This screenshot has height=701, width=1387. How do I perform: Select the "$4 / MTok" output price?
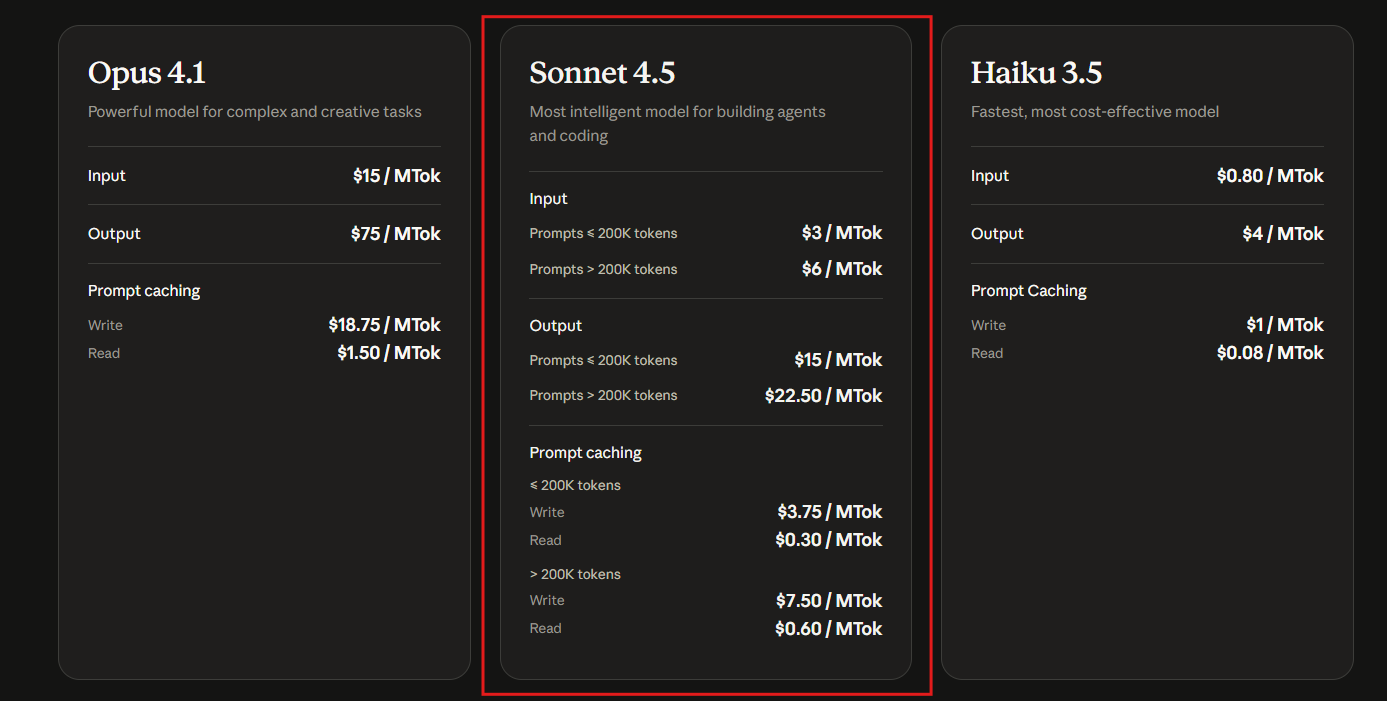click(x=1283, y=234)
